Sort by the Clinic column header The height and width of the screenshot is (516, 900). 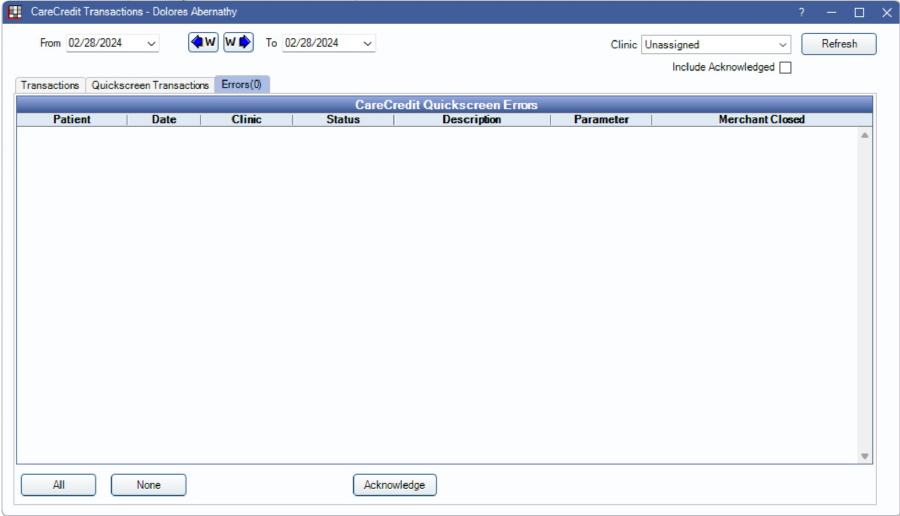(x=247, y=119)
